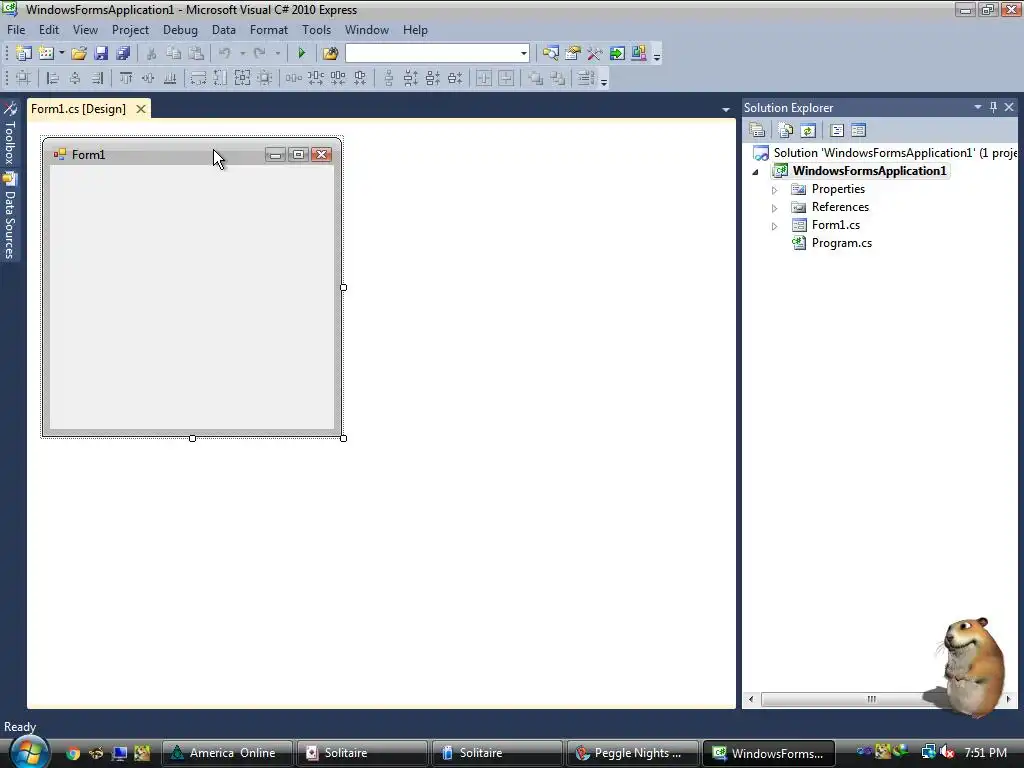The height and width of the screenshot is (768, 1024).
Task: Open the Add New Item dropdown arrow
Action: (61, 54)
